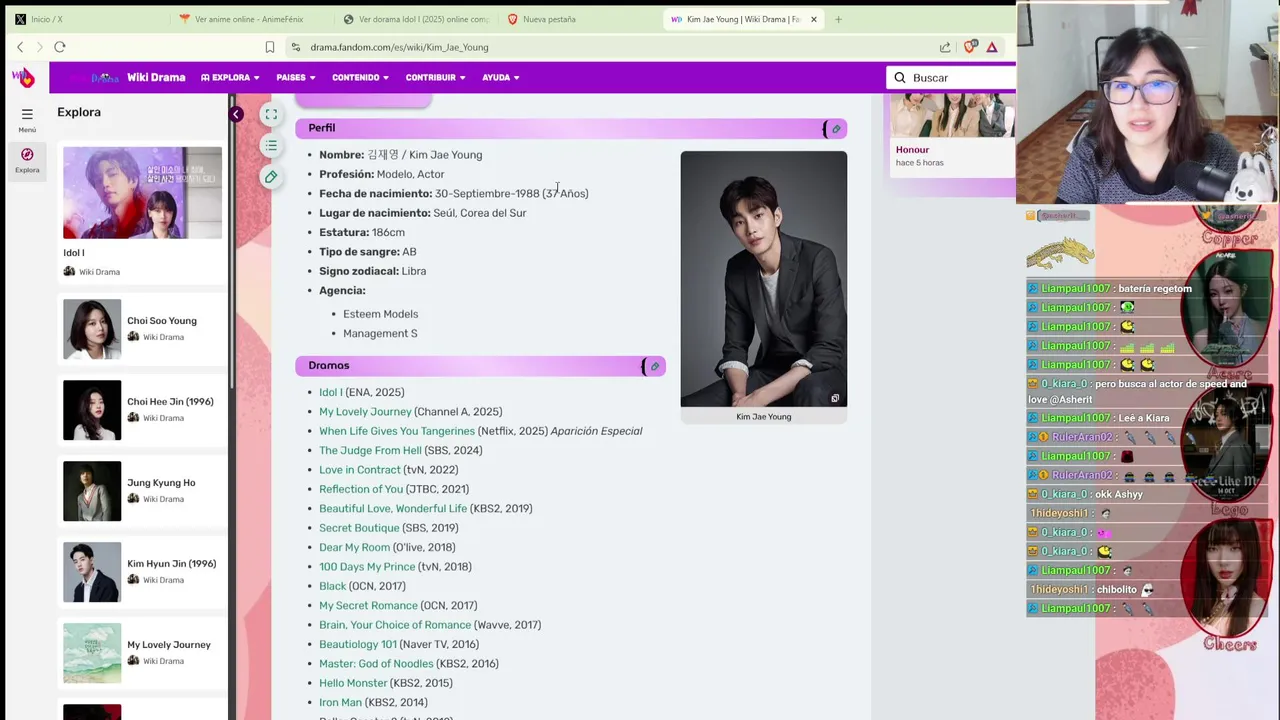Open the EXPLORA dropdown menu

tap(230, 77)
